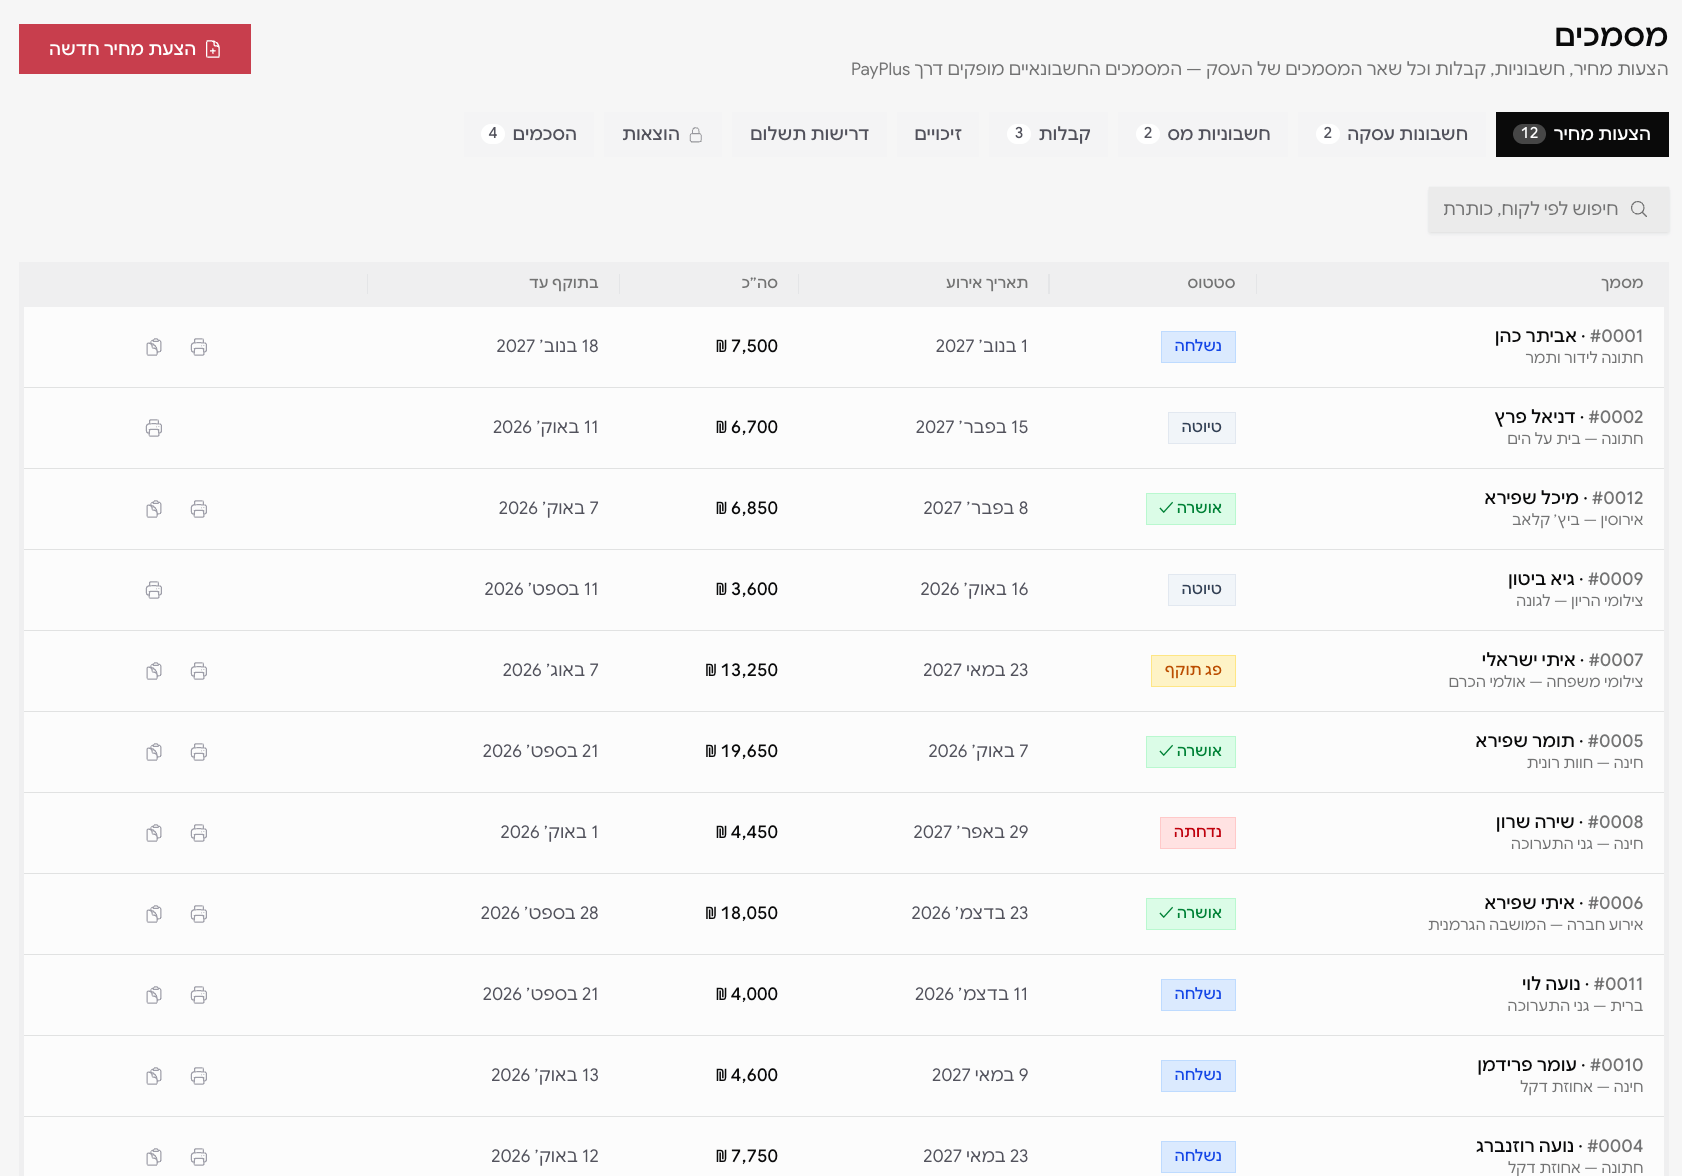Click the בתוקף עד column header
The image size is (1682, 1176).
click(x=564, y=283)
